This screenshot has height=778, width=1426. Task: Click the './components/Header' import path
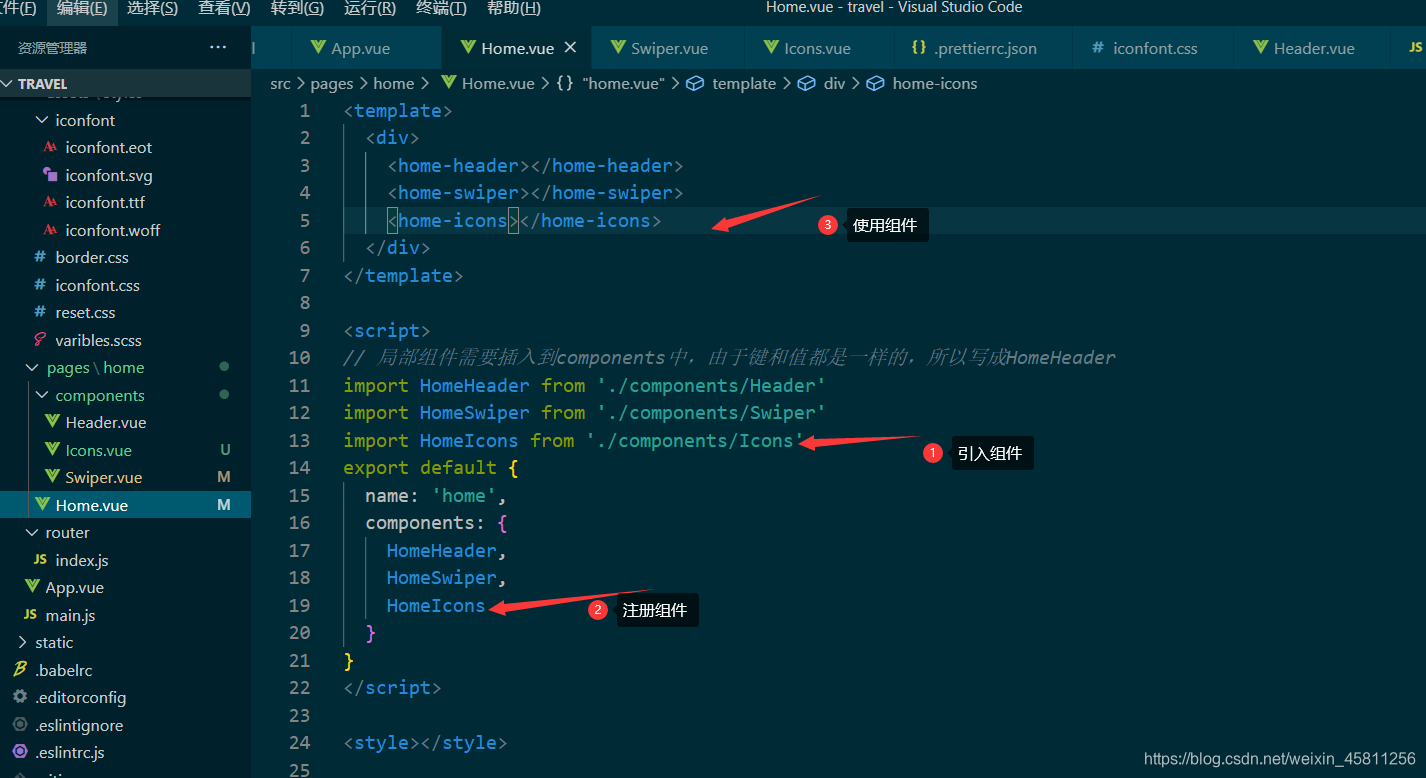[x=711, y=386]
